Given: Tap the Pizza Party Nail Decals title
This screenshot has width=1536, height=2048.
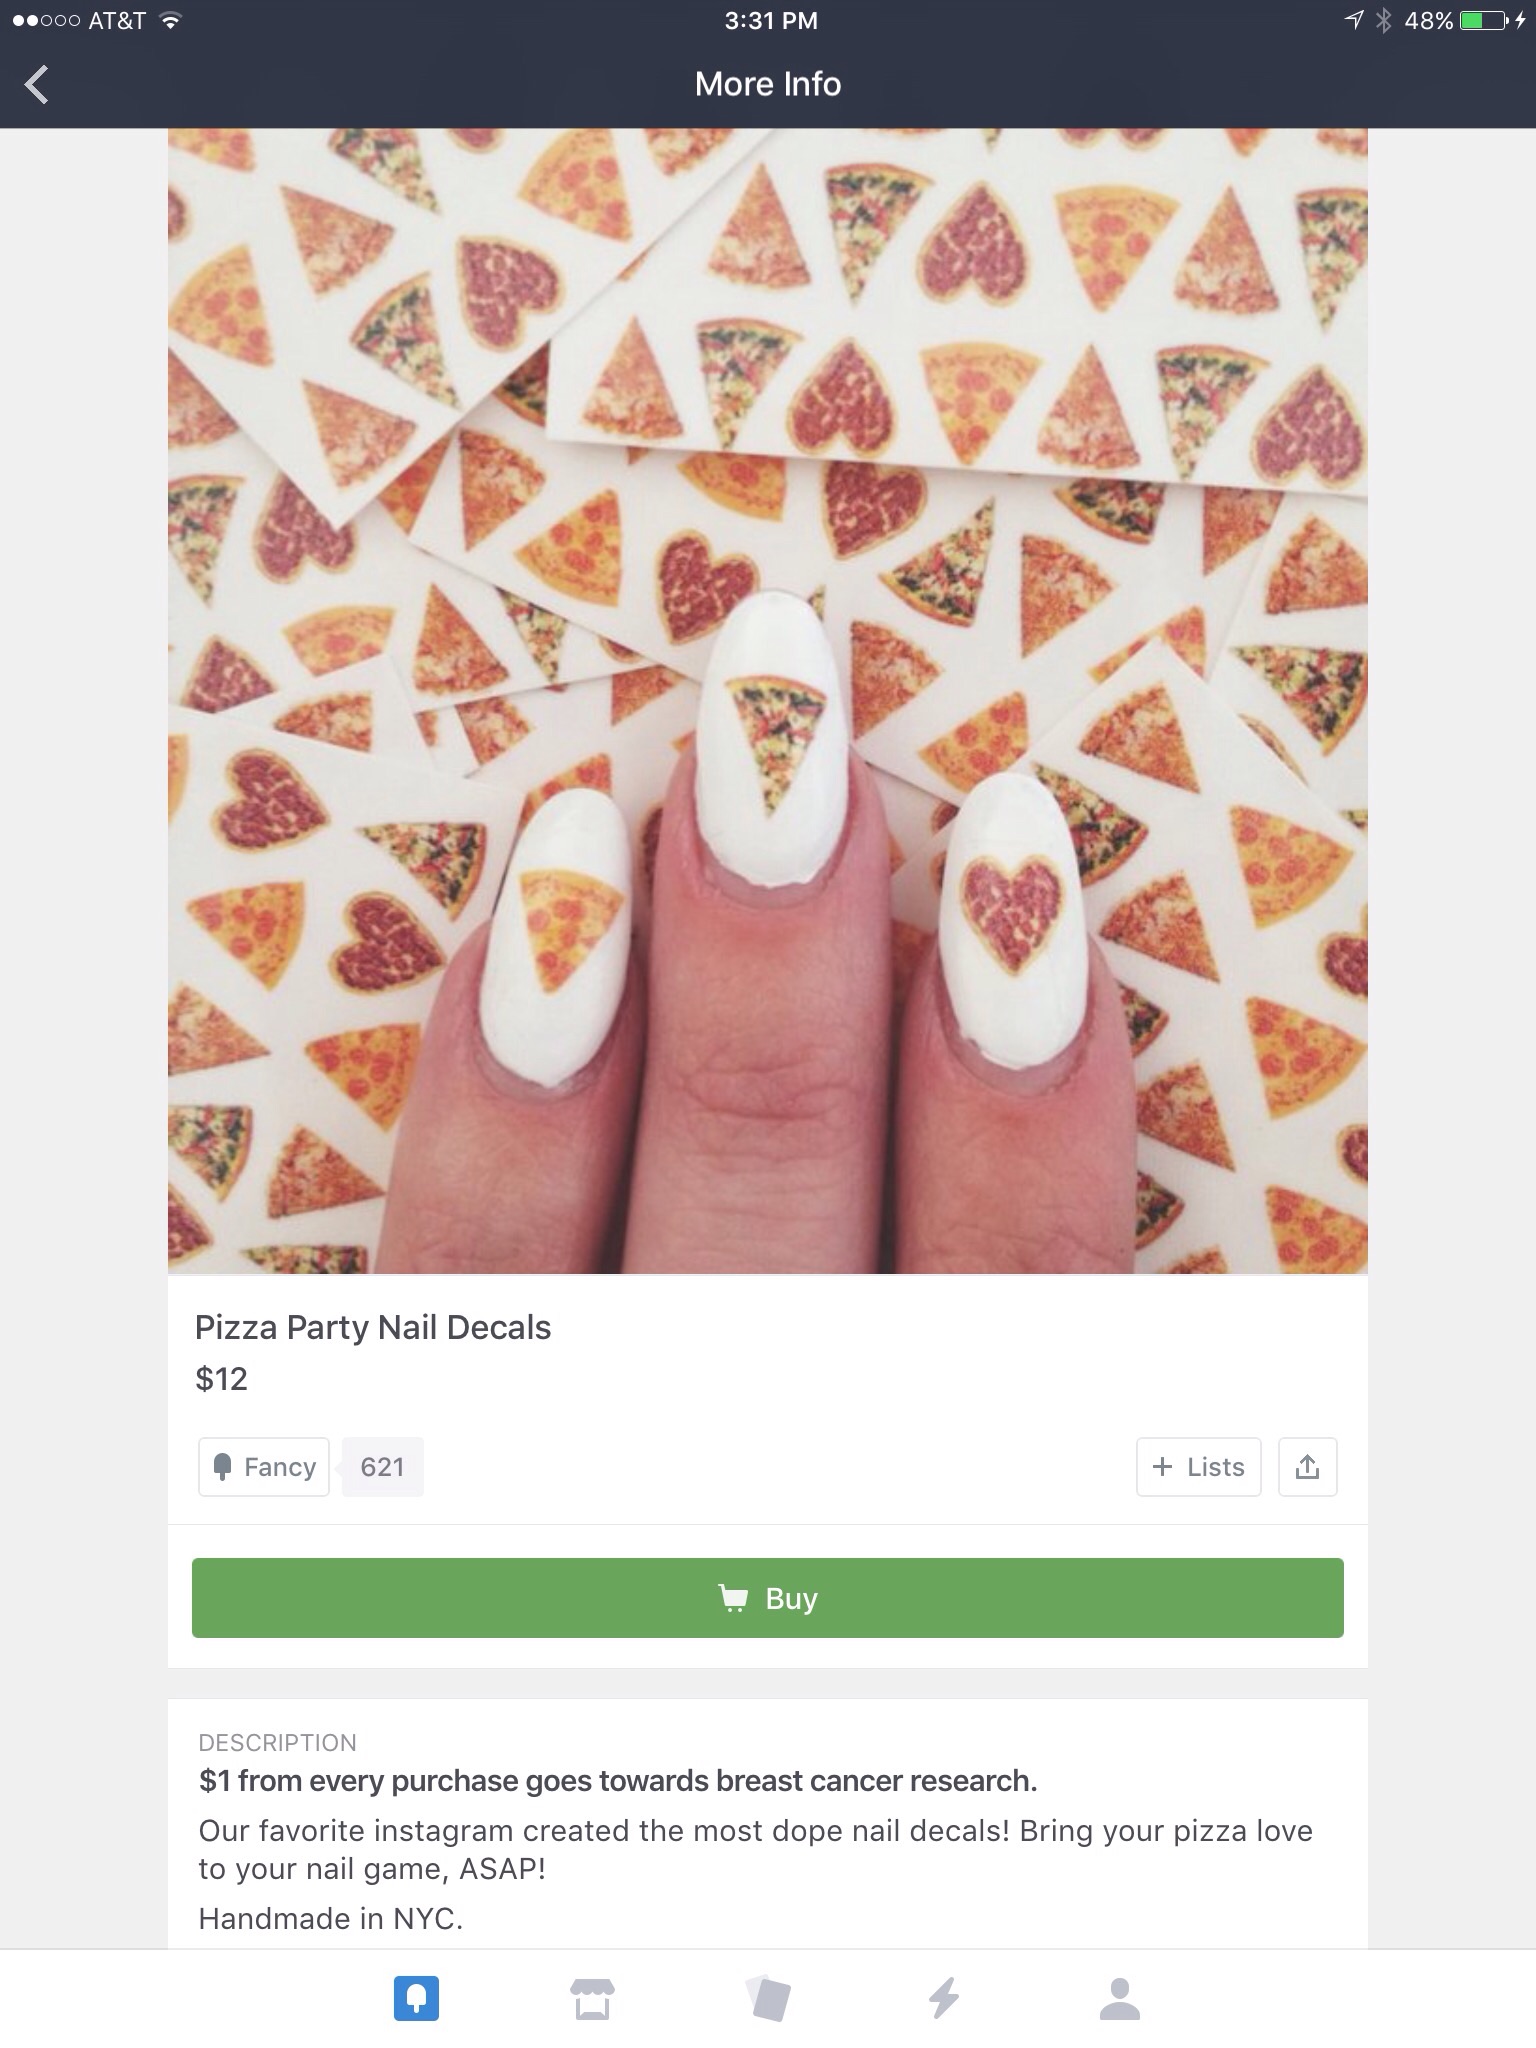Looking at the screenshot, I should pyautogui.click(x=373, y=1327).
